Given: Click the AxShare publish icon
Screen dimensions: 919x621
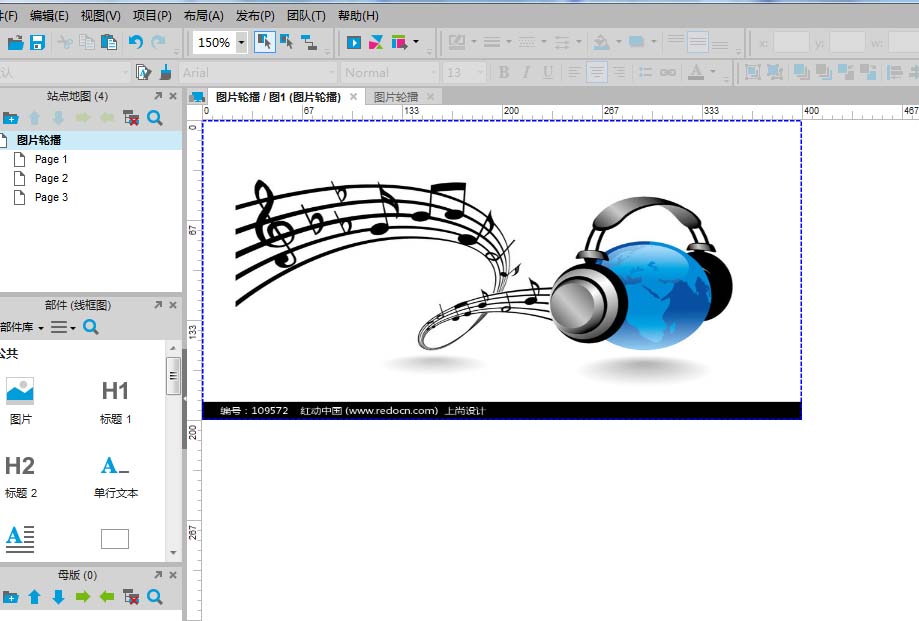Looking at the screenshot, I should (376, 42).
